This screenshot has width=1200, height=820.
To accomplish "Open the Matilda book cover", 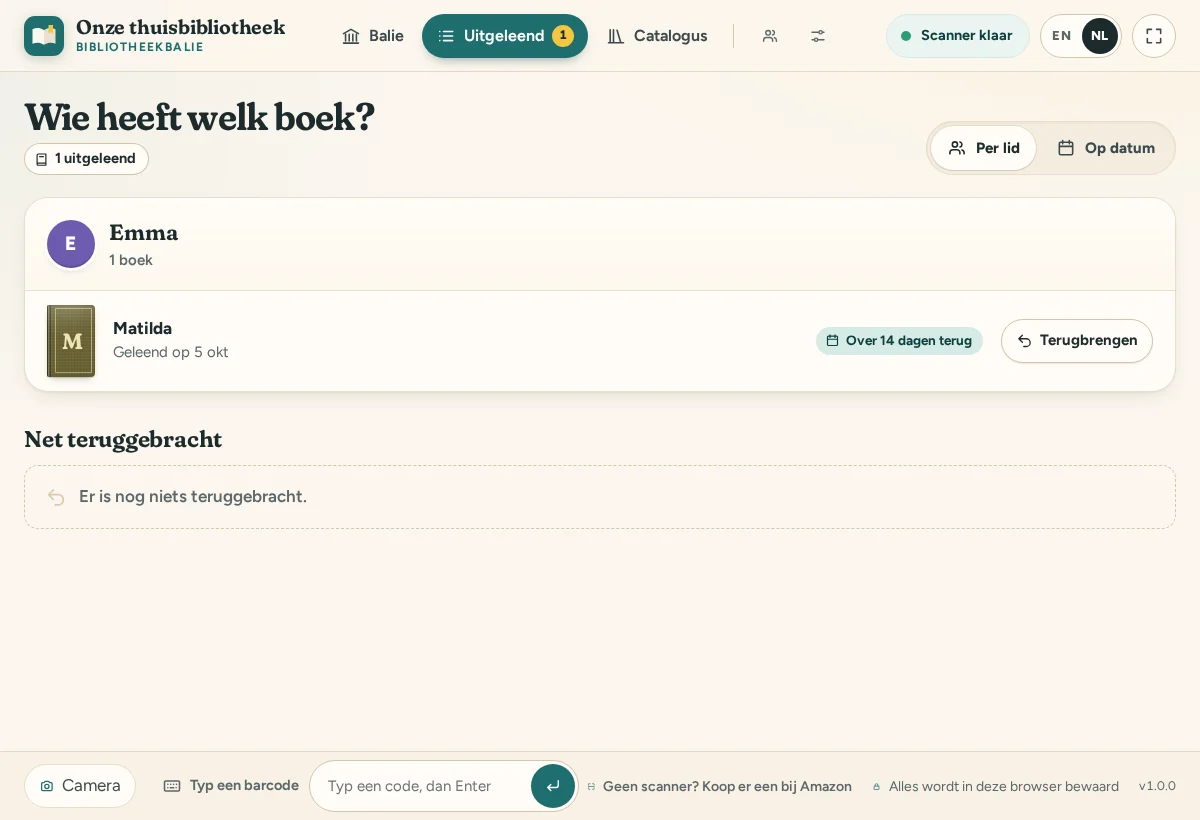I will pyautogui.click(x=71, y=341).
